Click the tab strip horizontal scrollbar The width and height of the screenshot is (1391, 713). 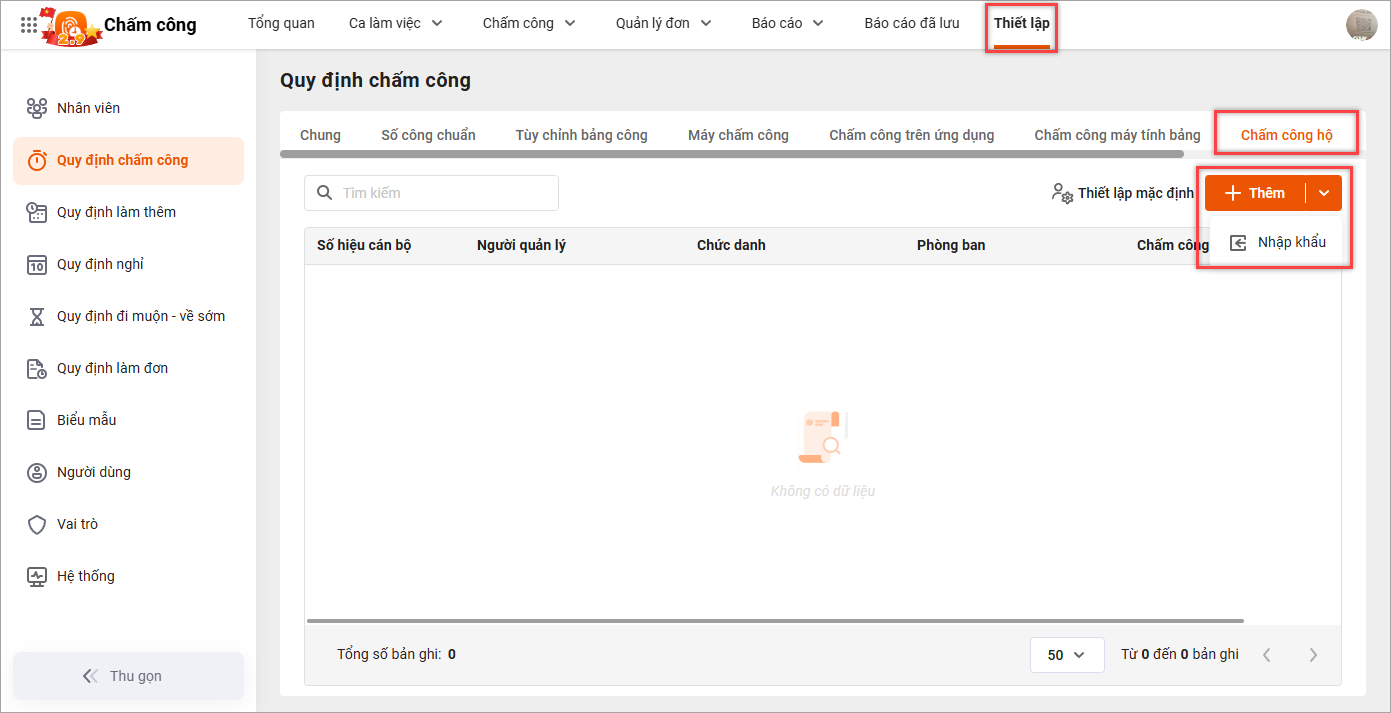pyautogui.click(x=731, y=154)
